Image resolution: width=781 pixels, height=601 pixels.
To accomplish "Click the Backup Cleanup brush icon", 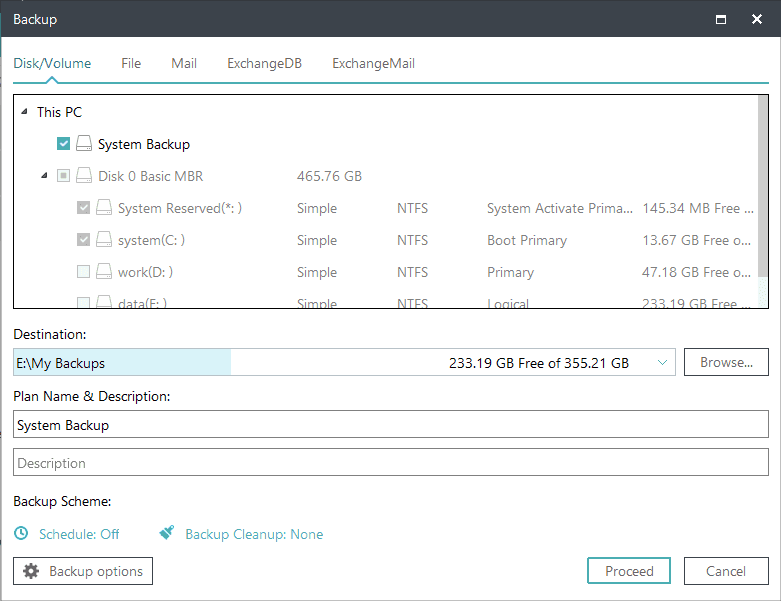I will tap(168, 534).
